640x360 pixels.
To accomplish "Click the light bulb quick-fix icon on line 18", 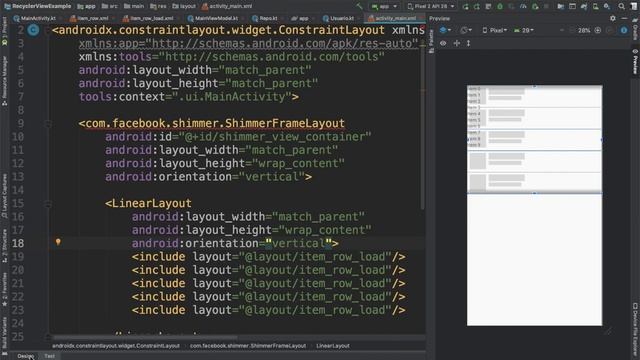I will (58, 242).
